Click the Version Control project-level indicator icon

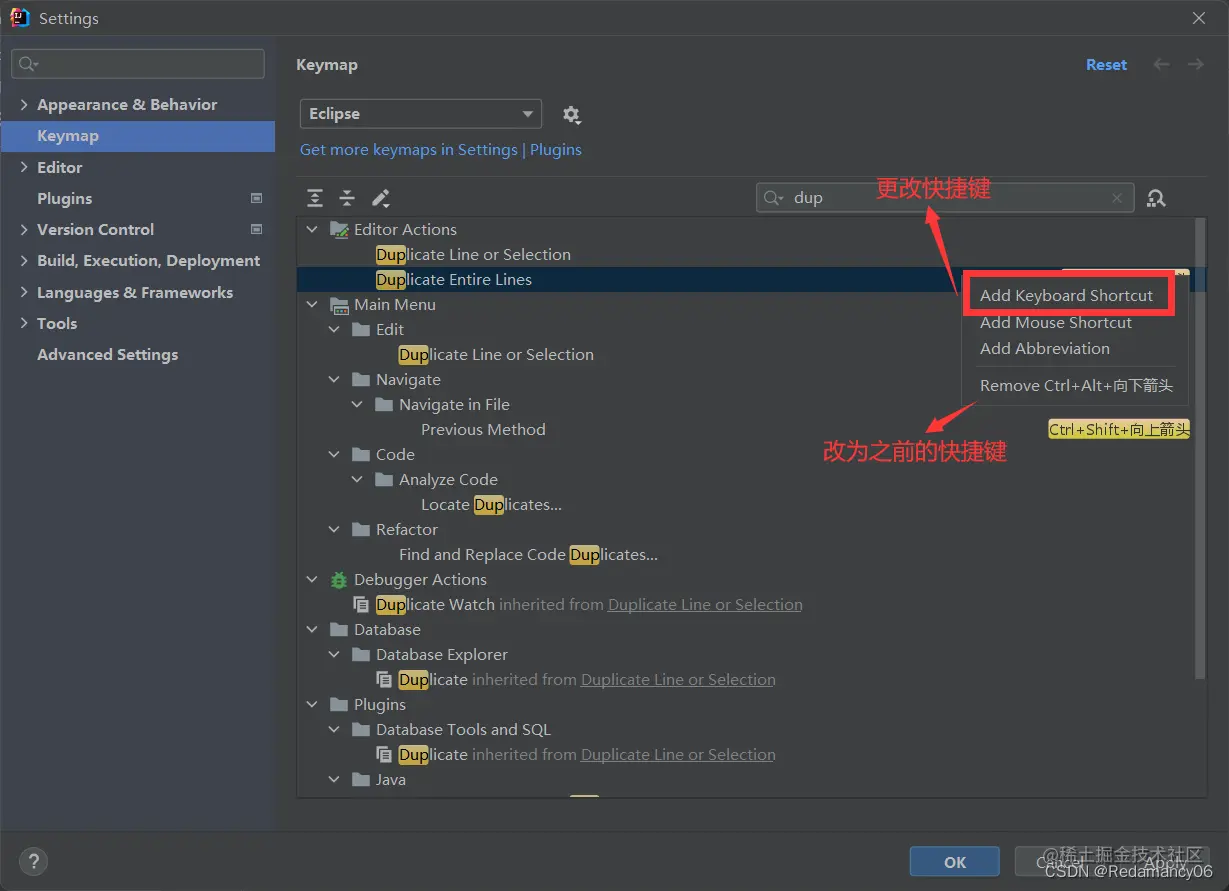[256, 229]
